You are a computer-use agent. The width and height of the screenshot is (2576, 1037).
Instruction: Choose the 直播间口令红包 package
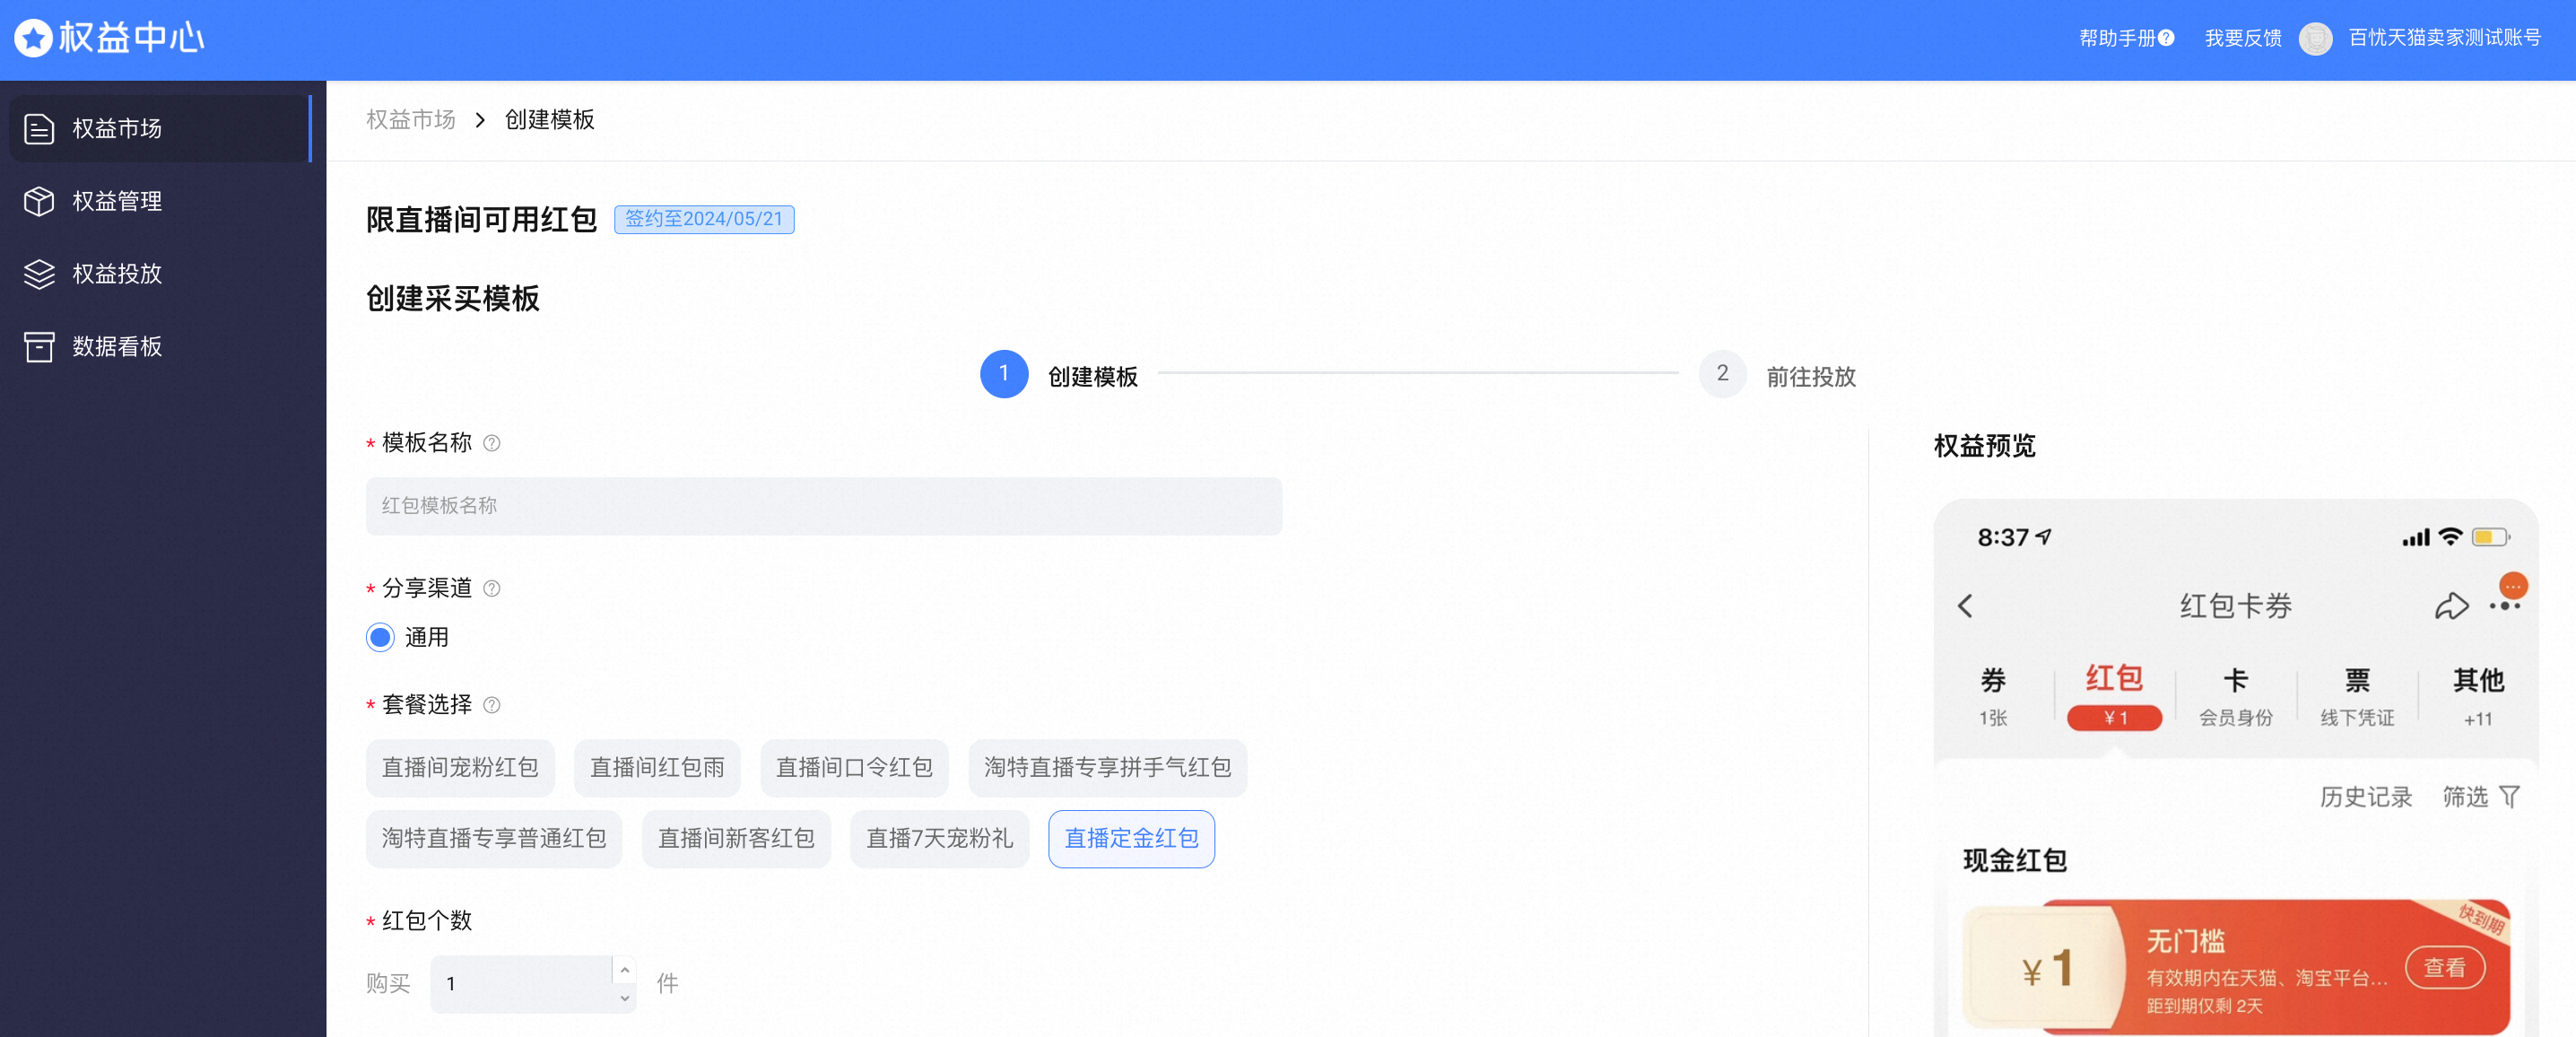click(854, 768)
